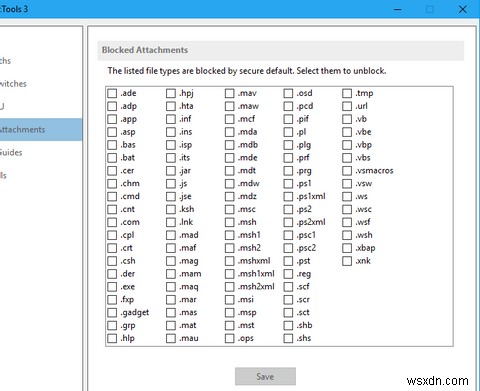Open the sidebar item below Guides

coord(3,175)
